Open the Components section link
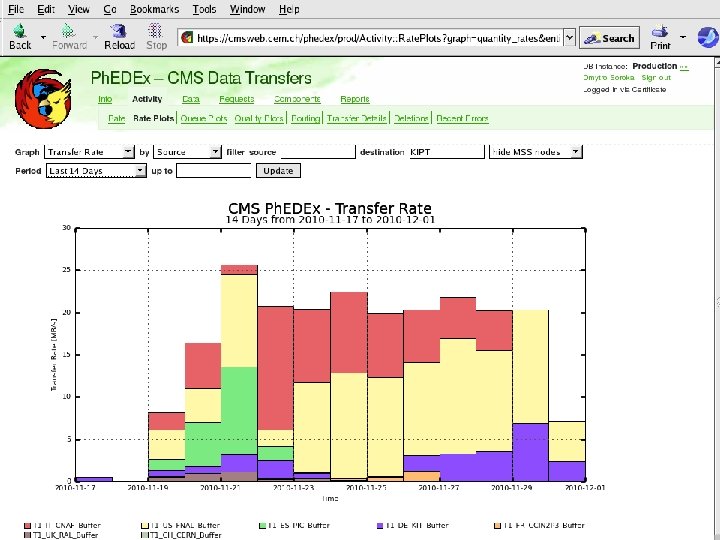Screen dimensions: 720x540 pos(297,99)
